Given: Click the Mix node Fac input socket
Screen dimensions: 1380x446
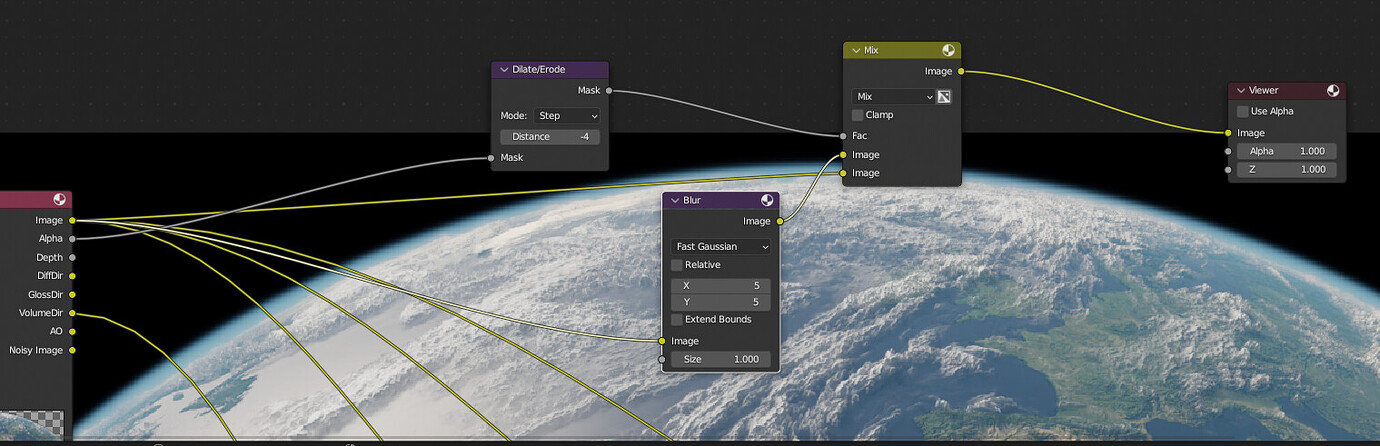Looking at the screenshot, I should [843, 135].
